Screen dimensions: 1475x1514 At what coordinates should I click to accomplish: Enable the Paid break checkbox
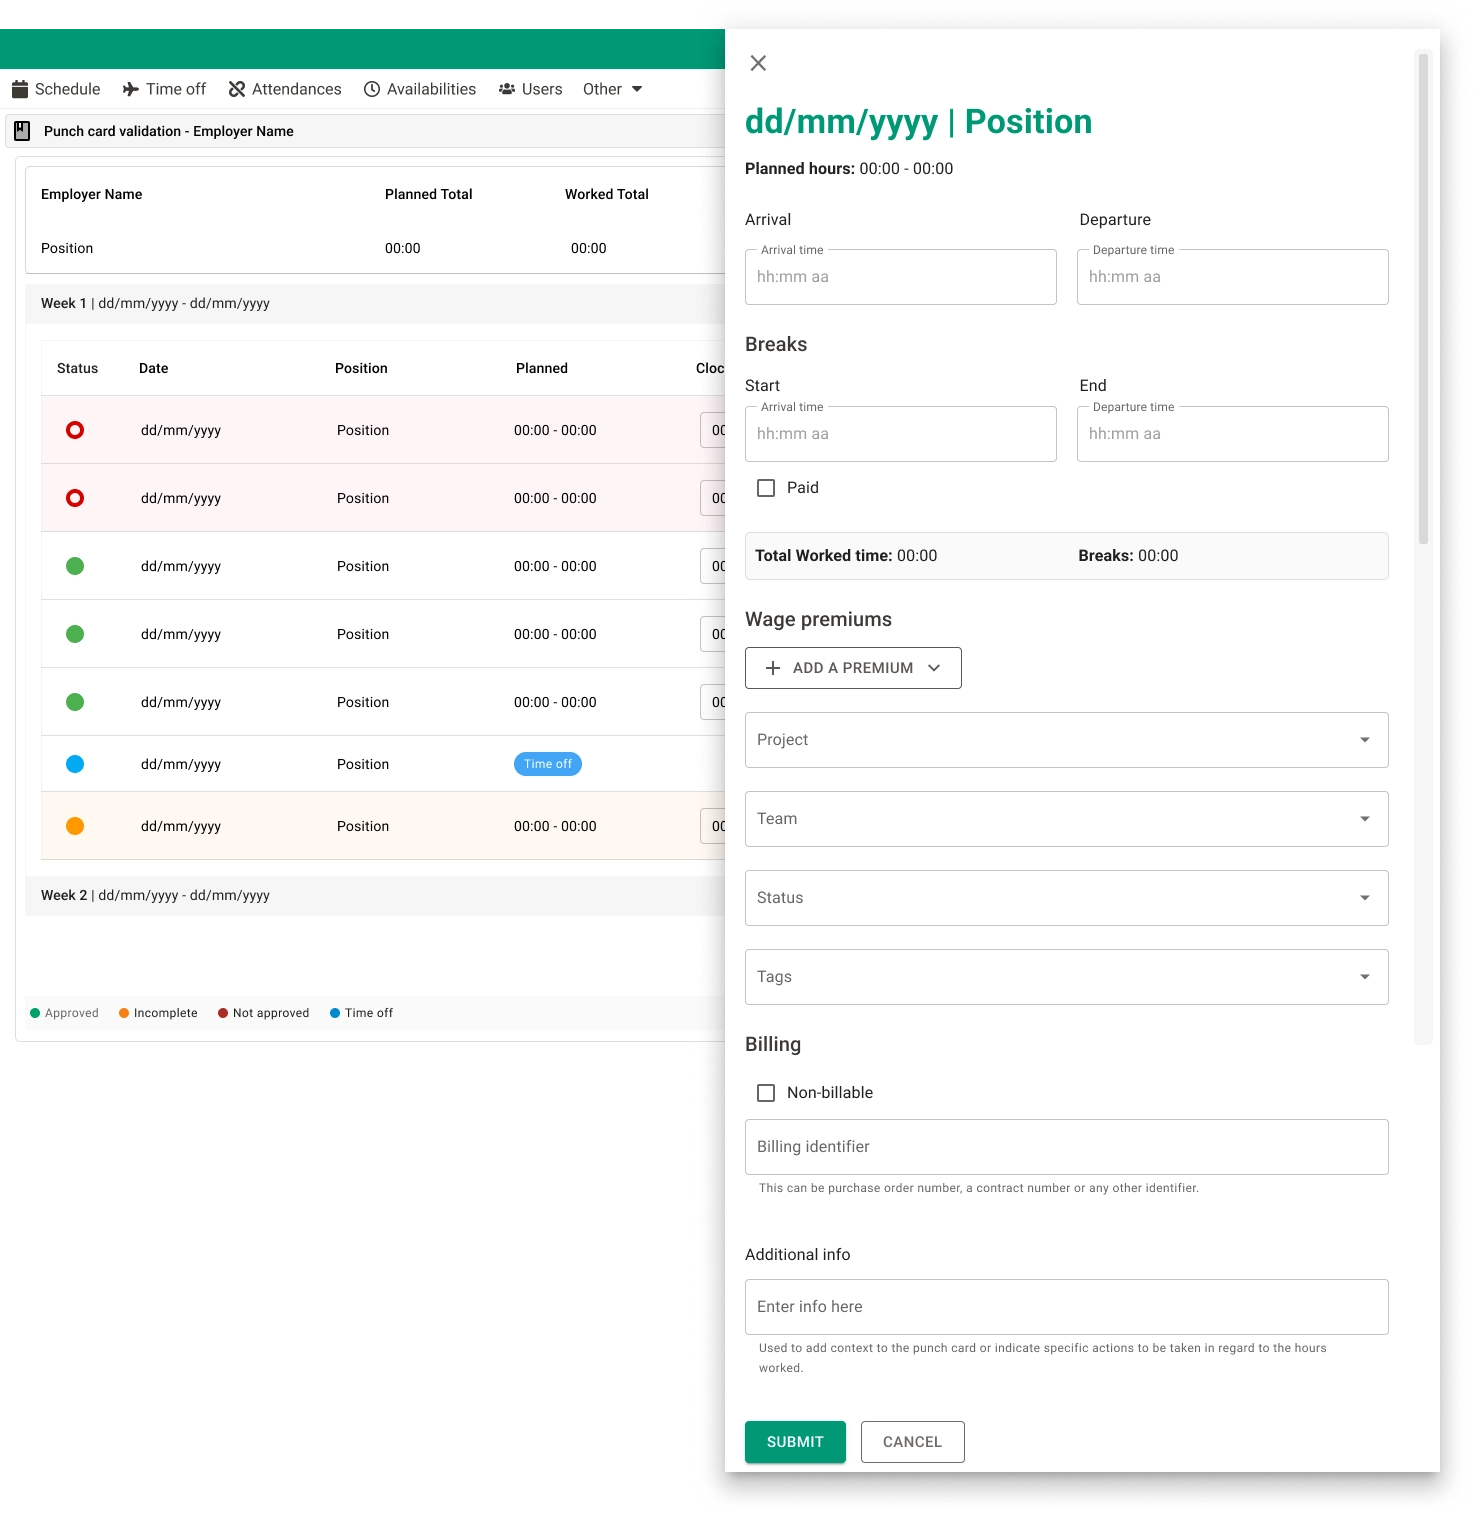pos(766,488)
